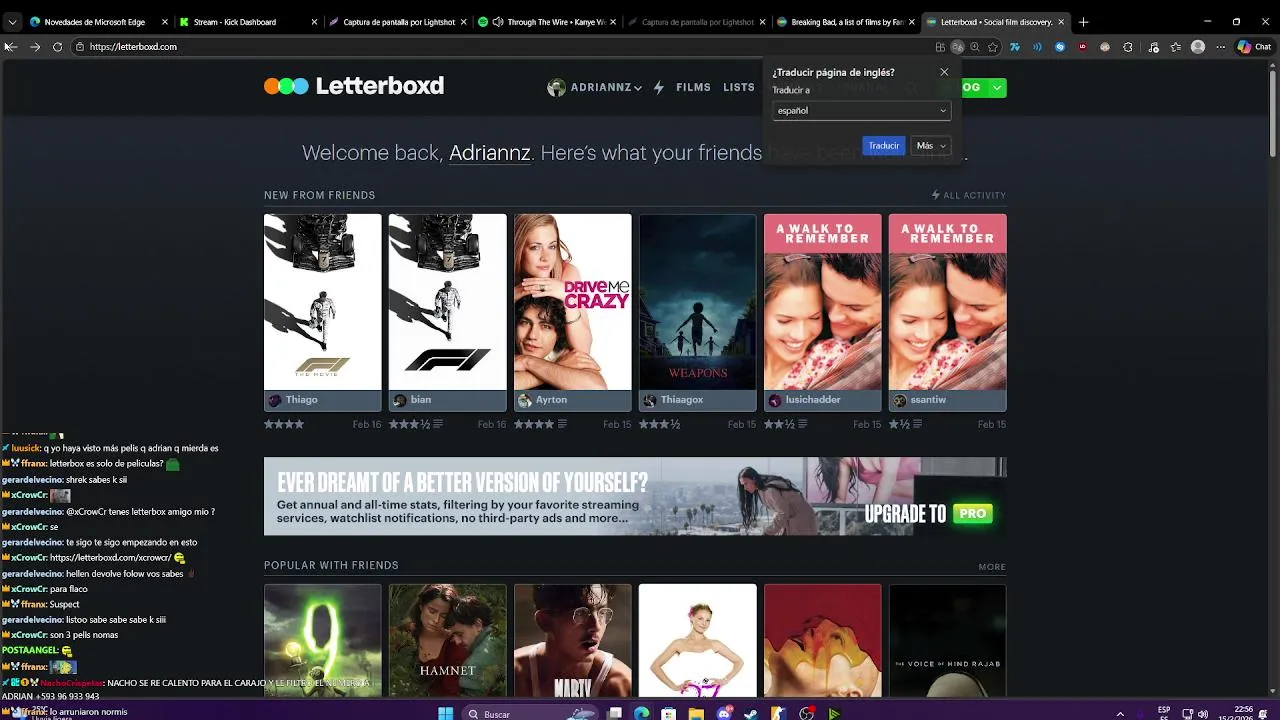Close the translate page popup
This screenshot has height=720, width=1280.
pos(944,72)
